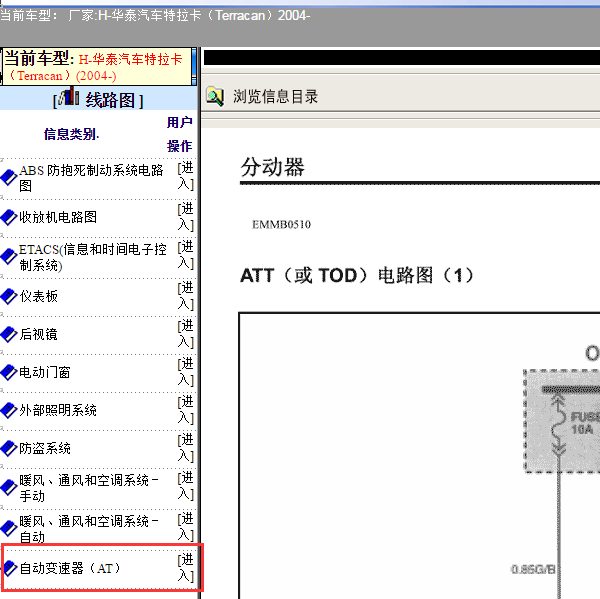Click the book icon beside 收放机电路图

(9, 217)
